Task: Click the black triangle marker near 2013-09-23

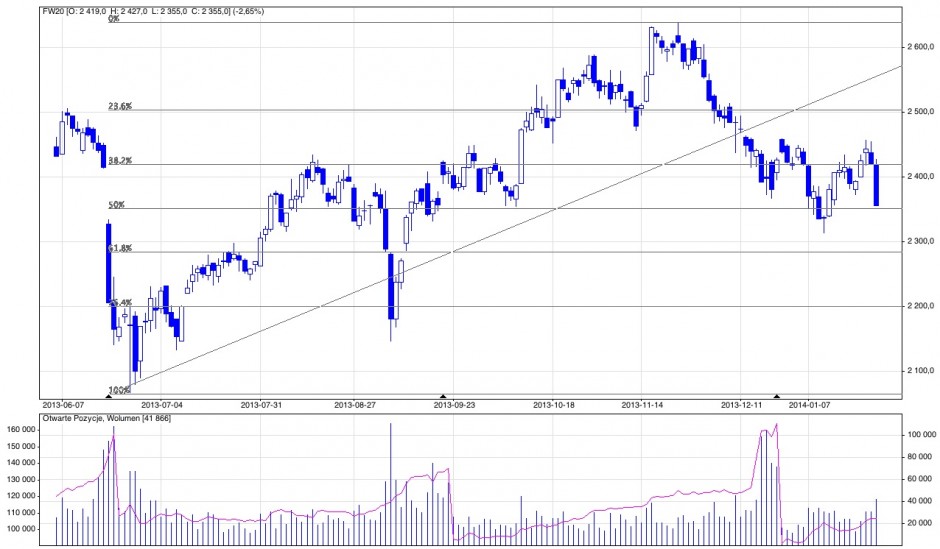Action: pos(443,397)
